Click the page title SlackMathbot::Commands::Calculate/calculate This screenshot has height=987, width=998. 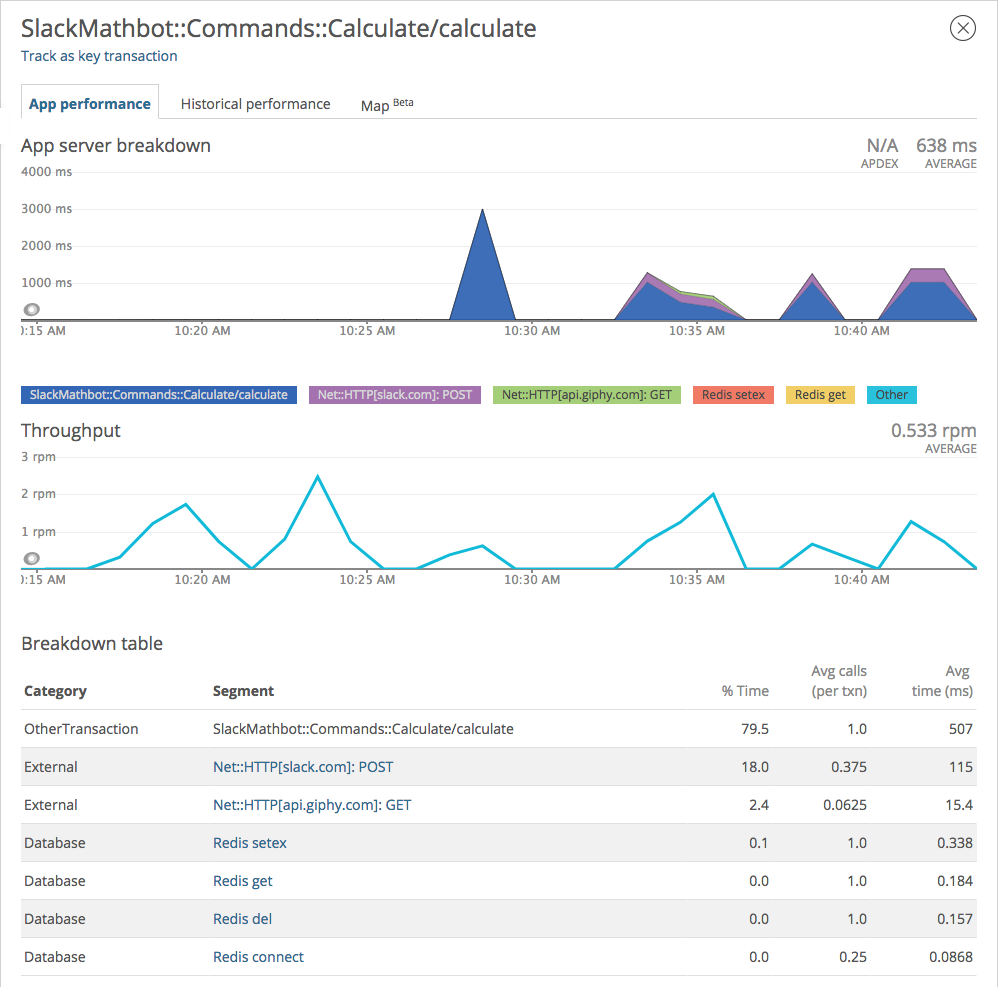tap(278, 29)
